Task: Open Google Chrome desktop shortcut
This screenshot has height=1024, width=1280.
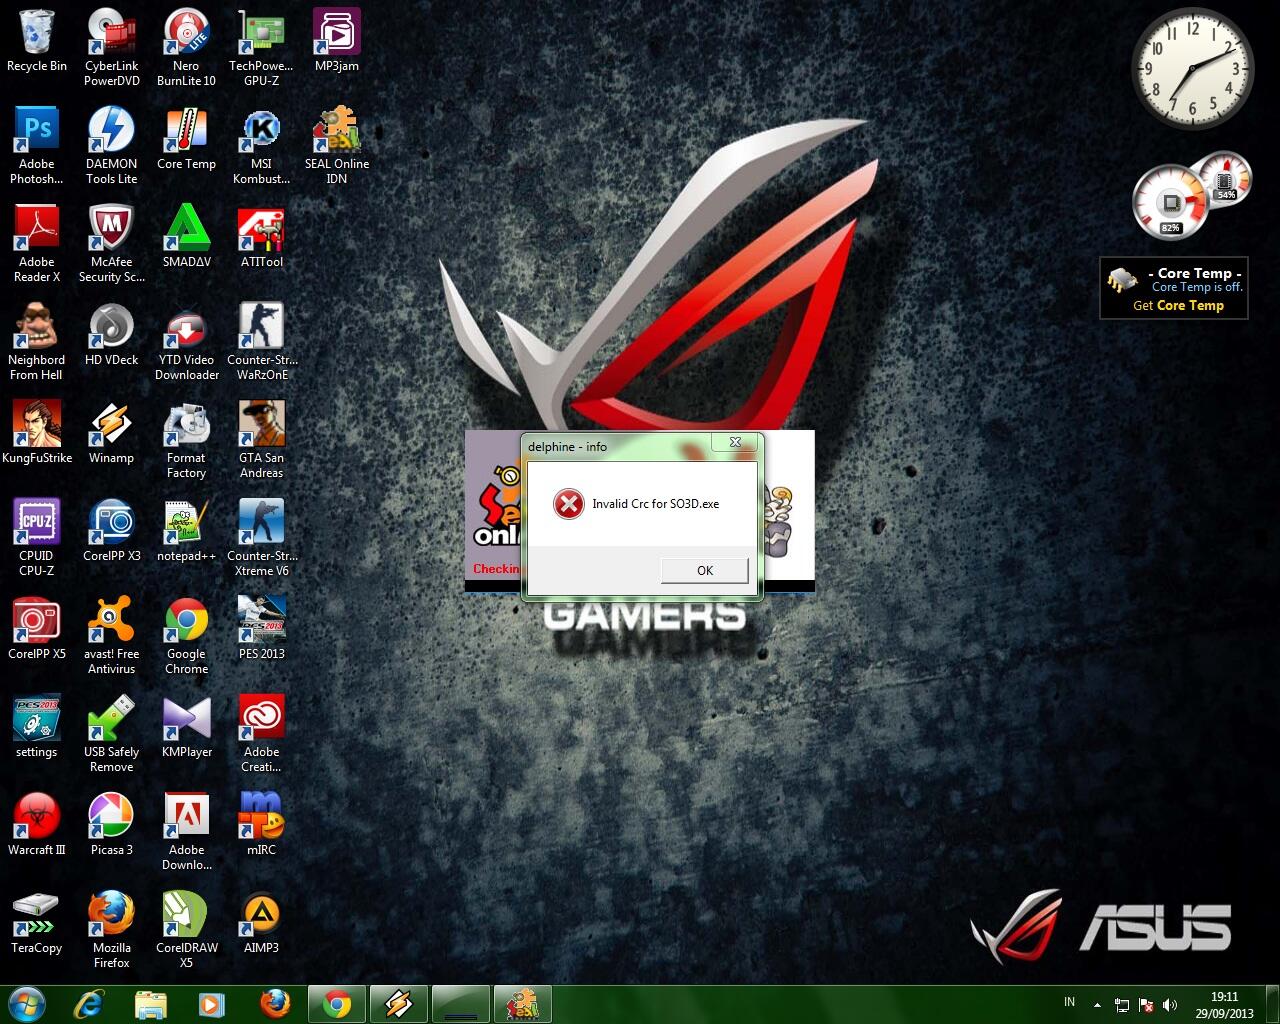Action: click(186, 635)
